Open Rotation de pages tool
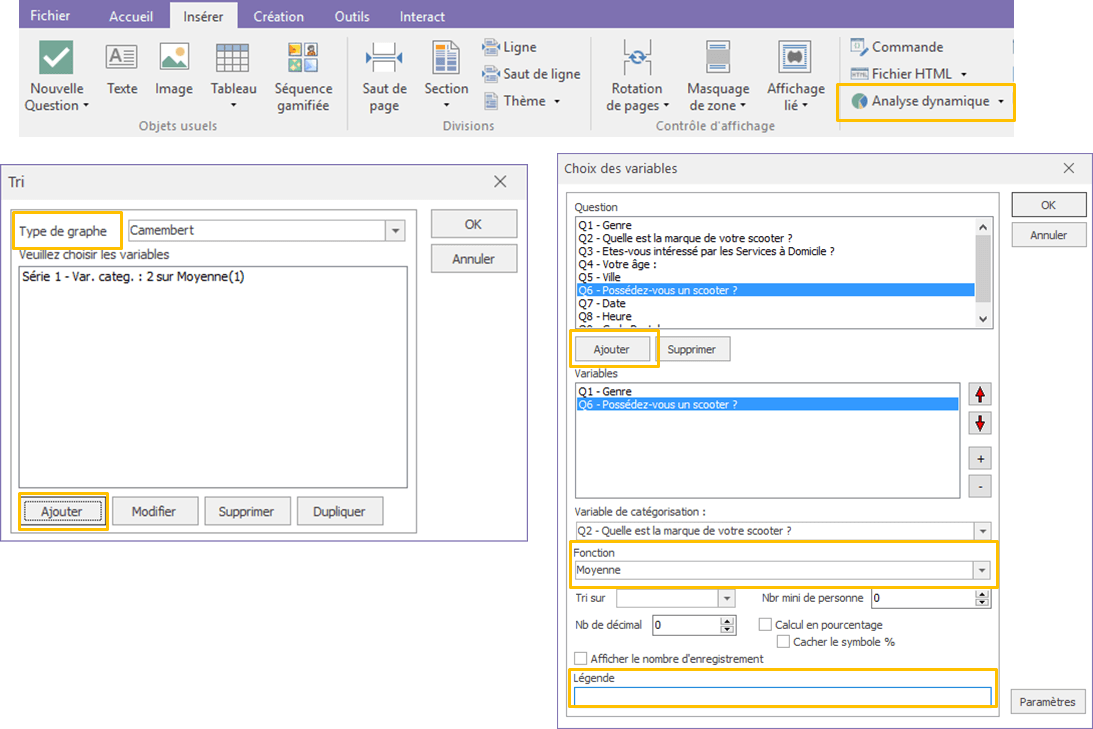Image resolution: width=1093 pixels, height=729 pixels. [637, 77]
